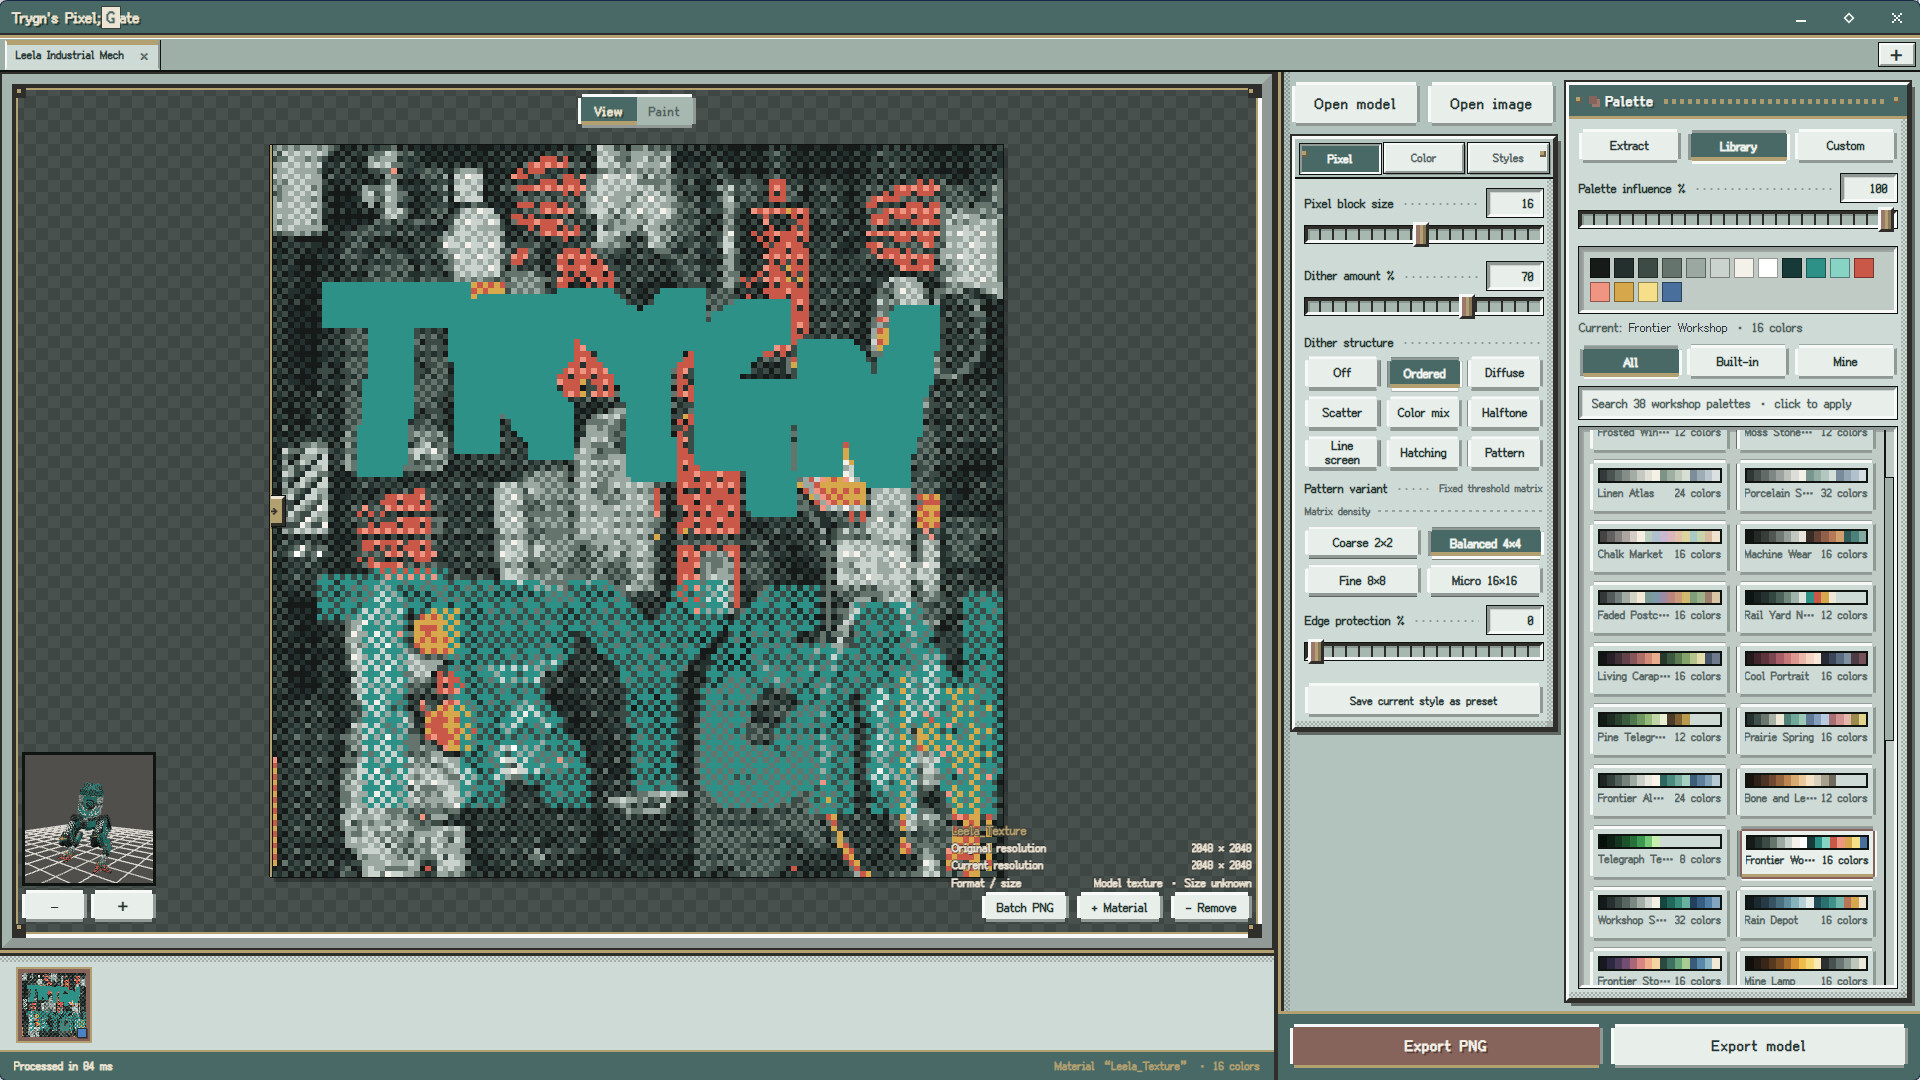Set matrix density to Fine 8x8
The image size is (1920, 1080).
point(1362,581)
